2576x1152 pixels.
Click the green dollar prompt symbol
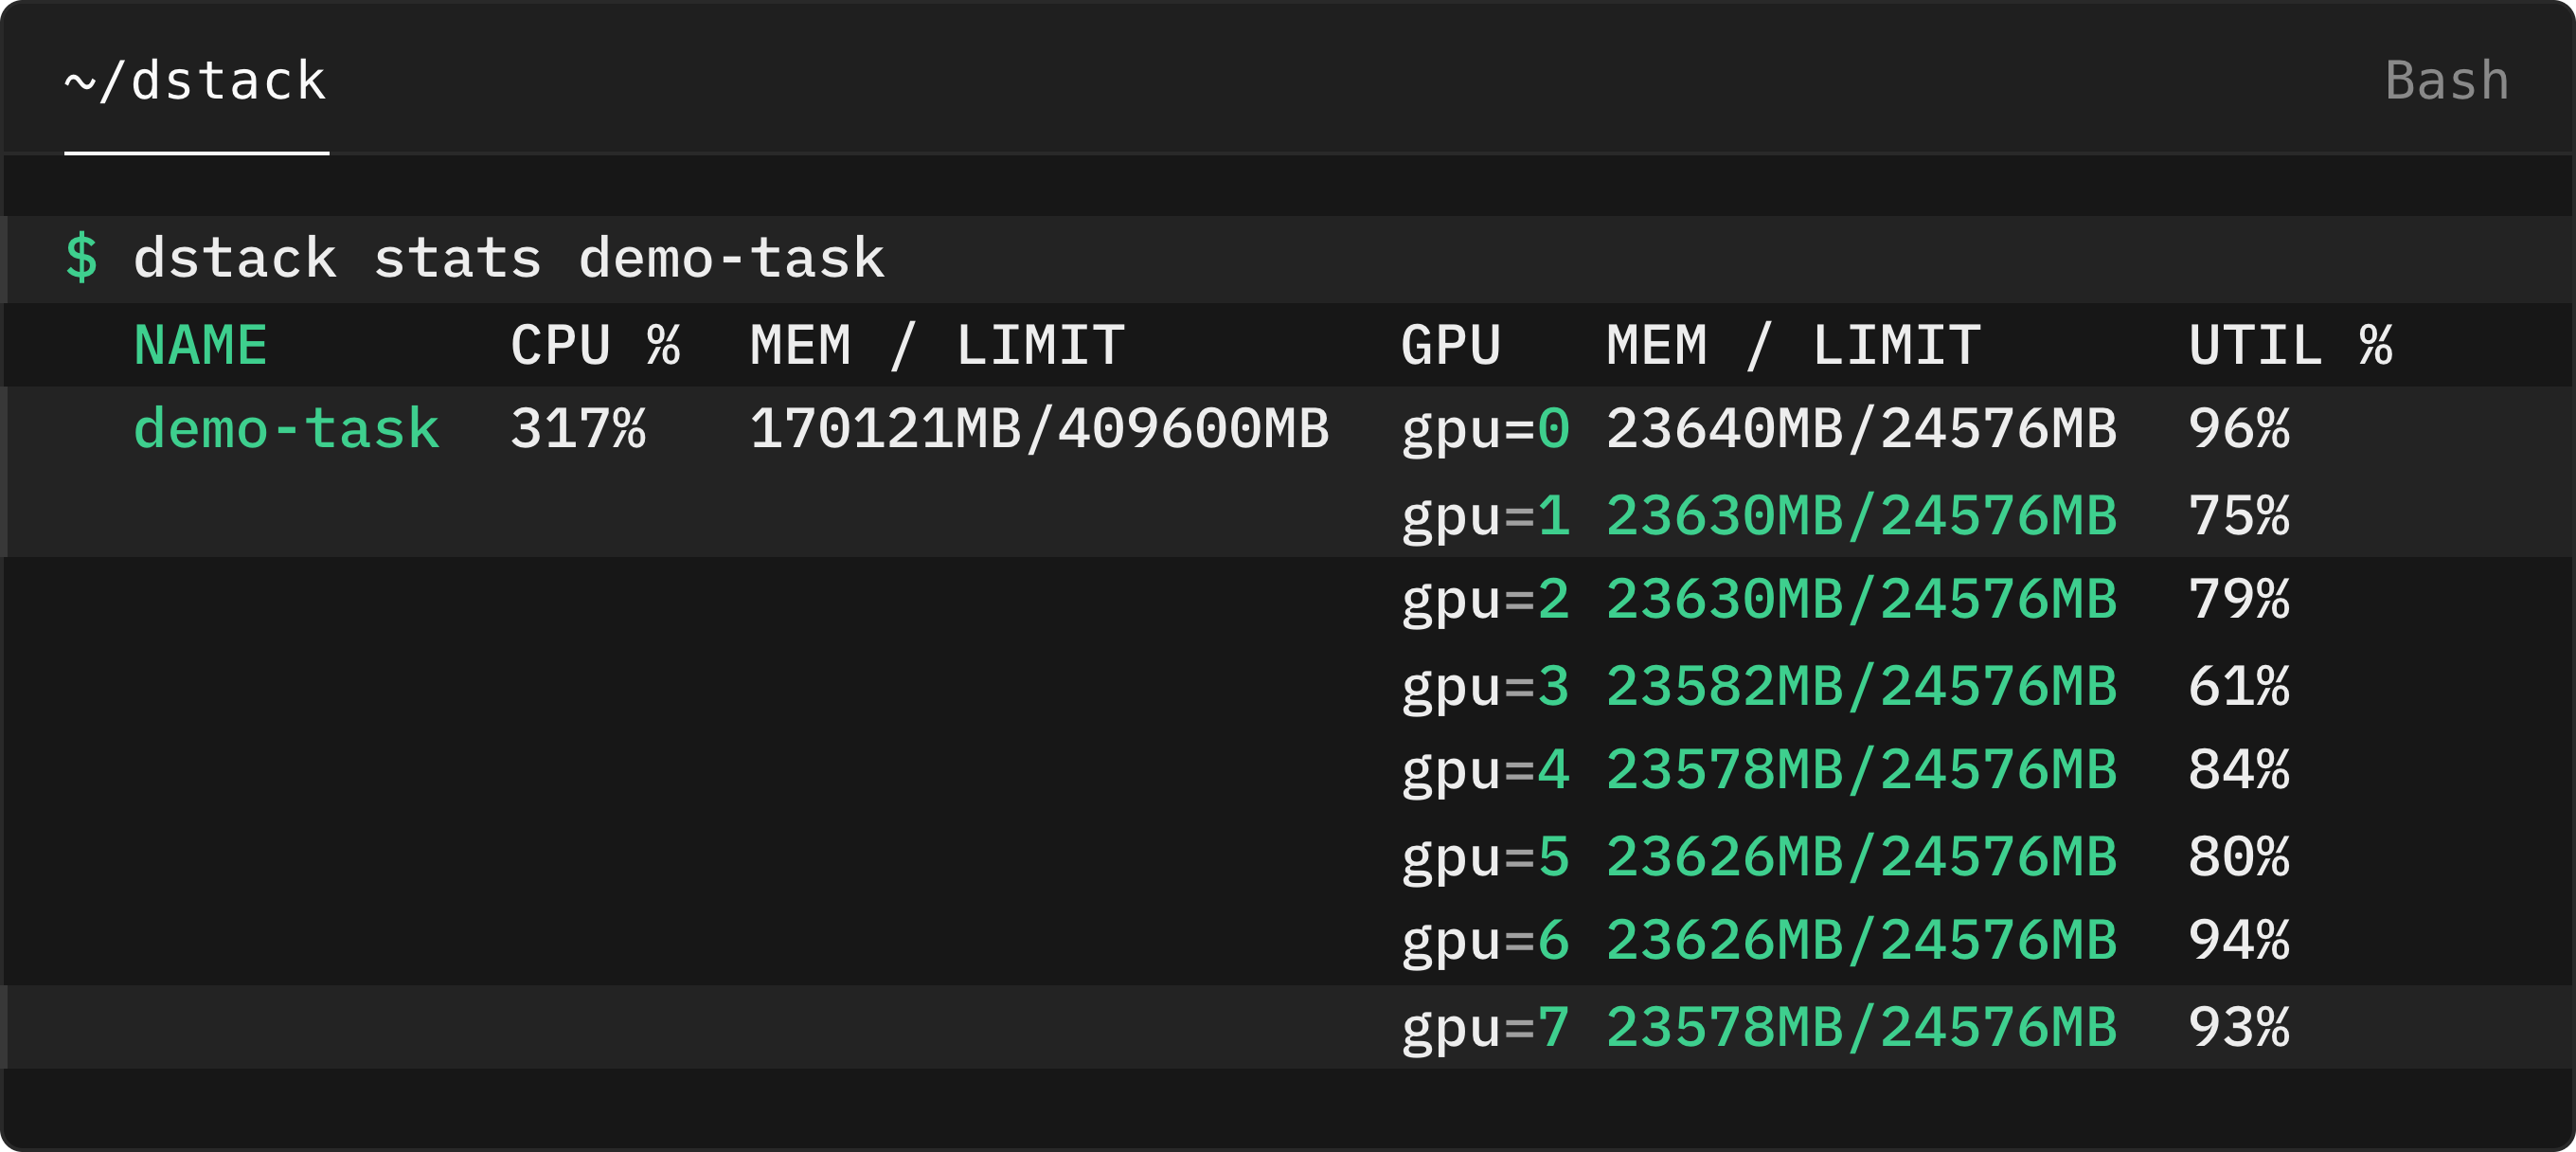pyautogui.click(x=82, y=259)
